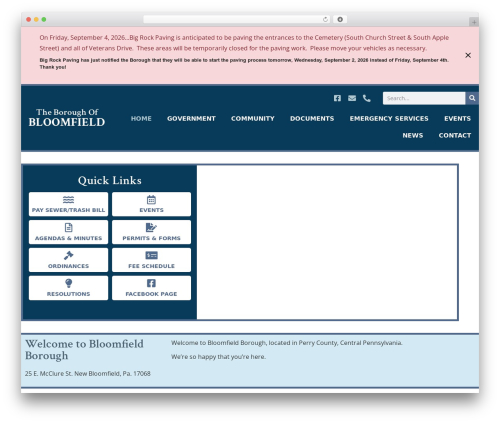The height and width of the screenshot is (423, 500).
Task: Focus the Search input field
Action: click(424, 98)
